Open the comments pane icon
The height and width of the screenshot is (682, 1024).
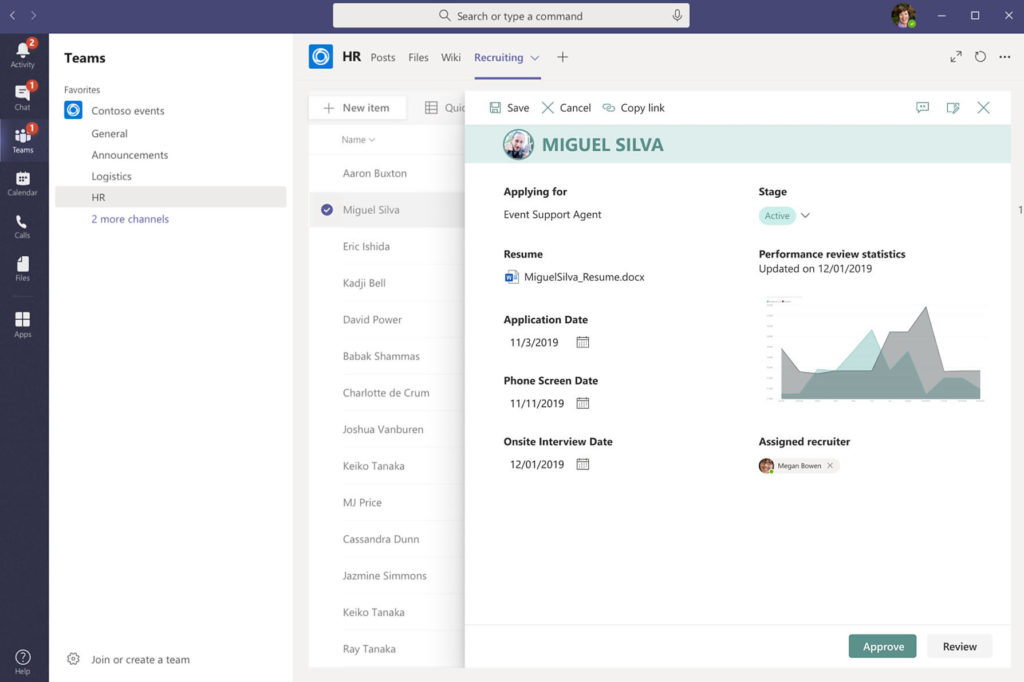[922, 108]
